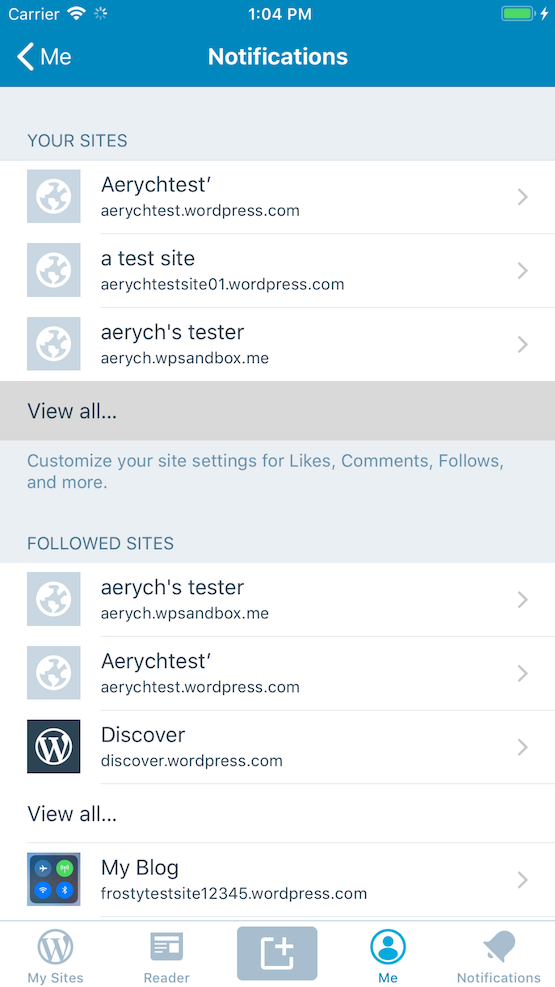Image resolution: width=555 pixels, height=987 pixels.
Task: Tap globe icon of a test site
Action: 53,270
